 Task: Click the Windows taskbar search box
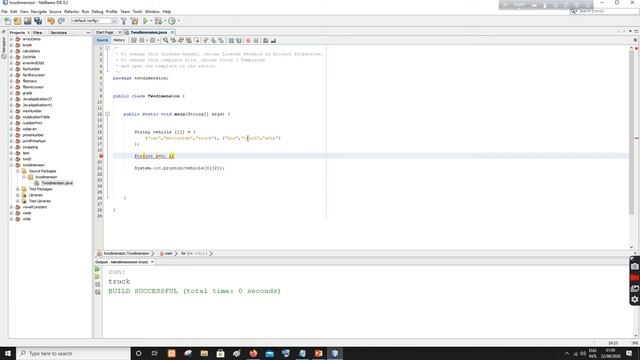coord(73,353)
